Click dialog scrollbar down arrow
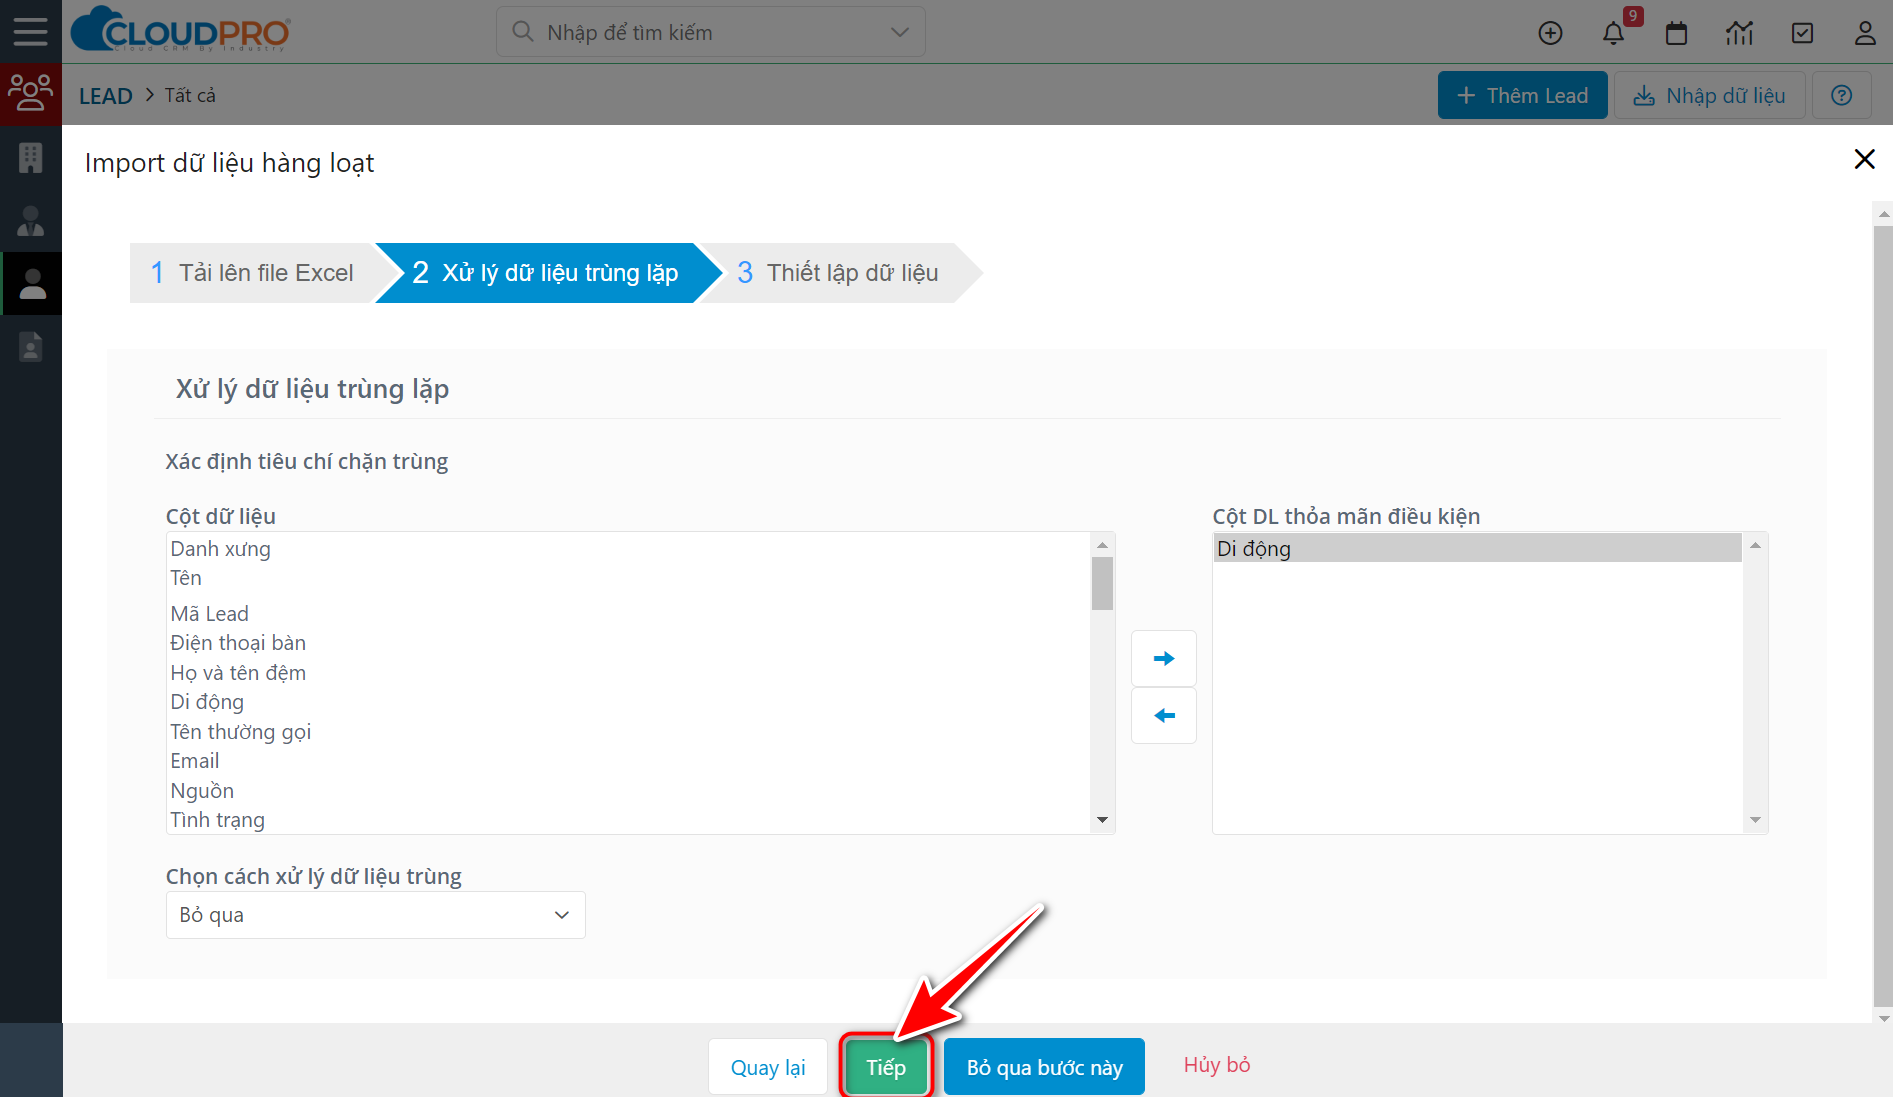This screenshot has width=1893, height=1097. (x=1884, y=1018)
